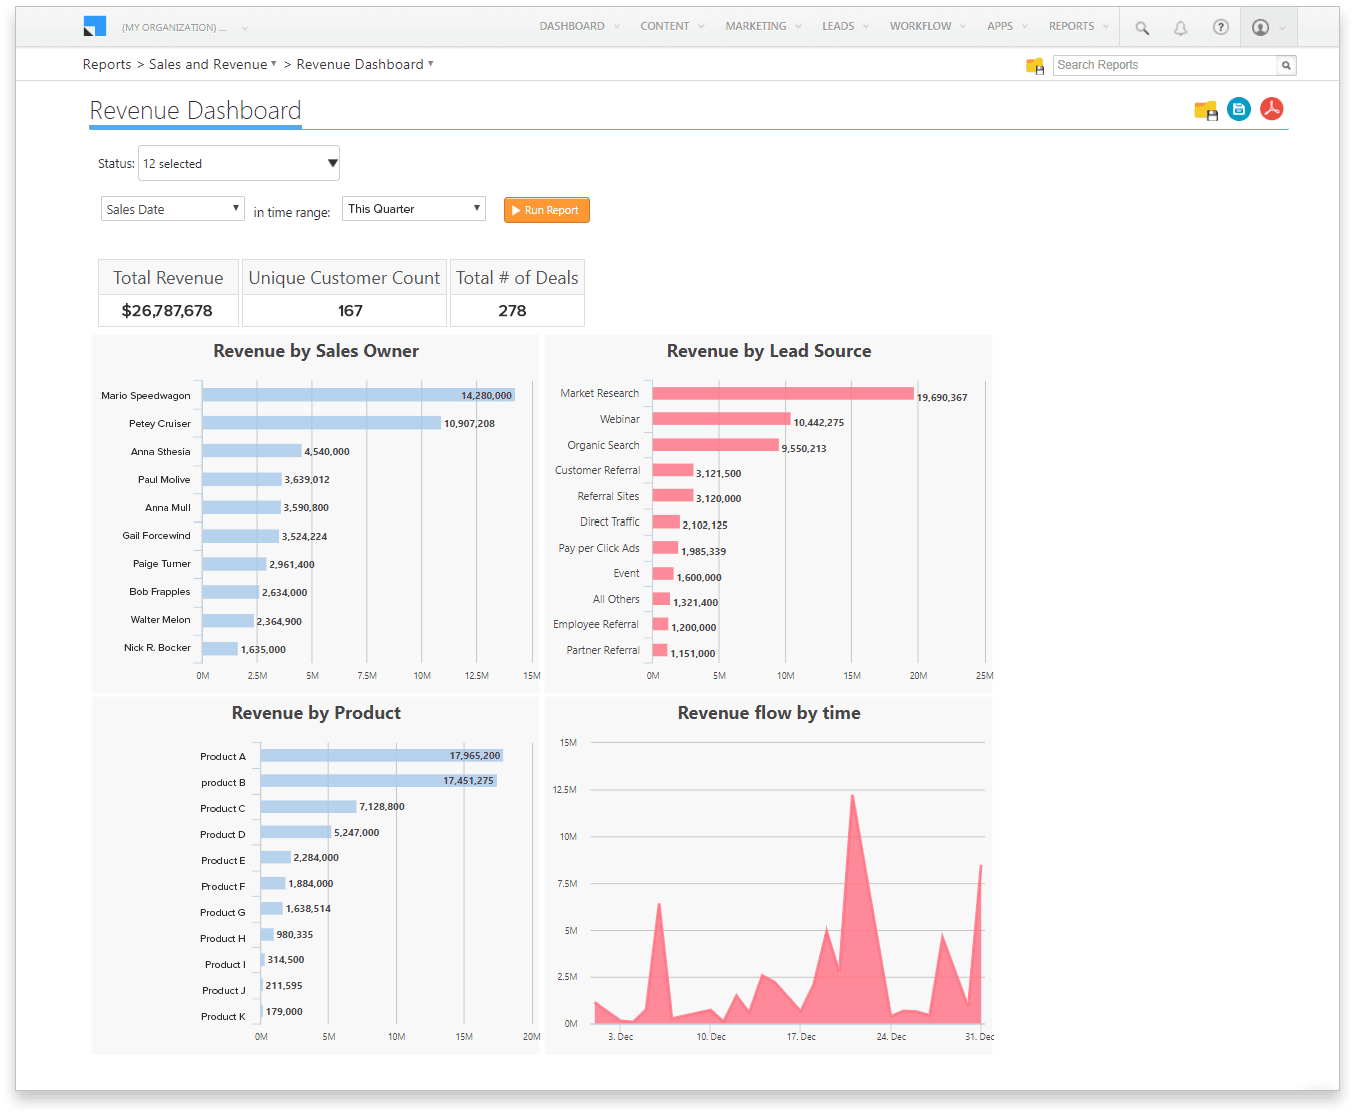Click the Run Report button
Image resolution: width=1356 pixels, height=1116 pixels.
pos(546,210)
